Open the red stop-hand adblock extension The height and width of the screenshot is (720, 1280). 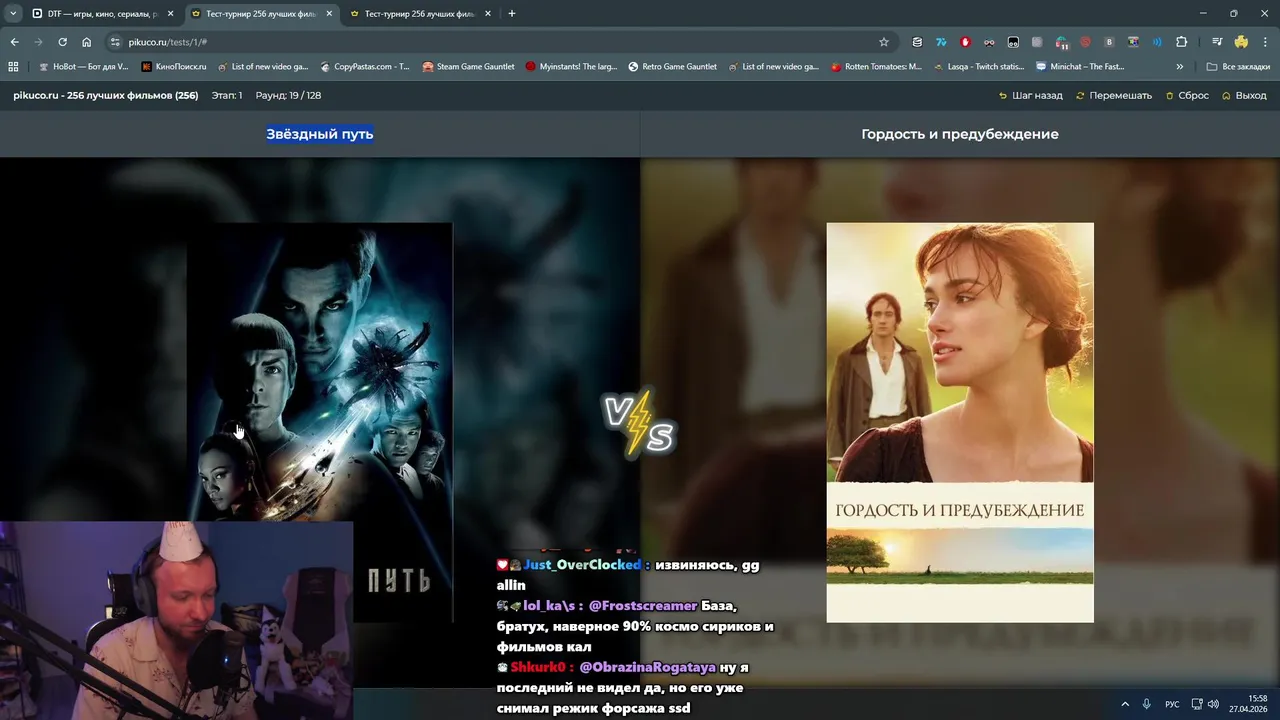click(x=965, y=42)
